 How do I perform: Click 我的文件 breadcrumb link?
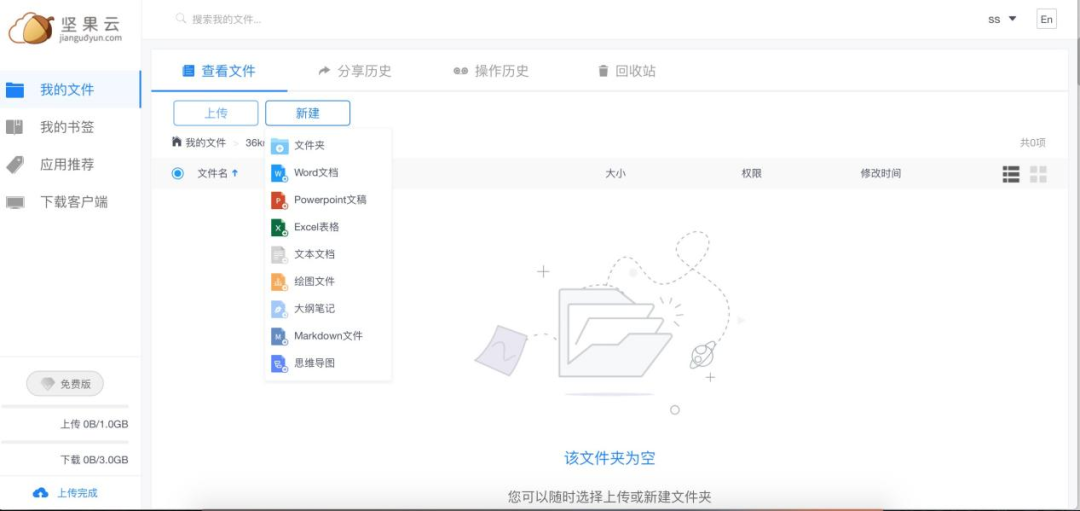[205, 143]
